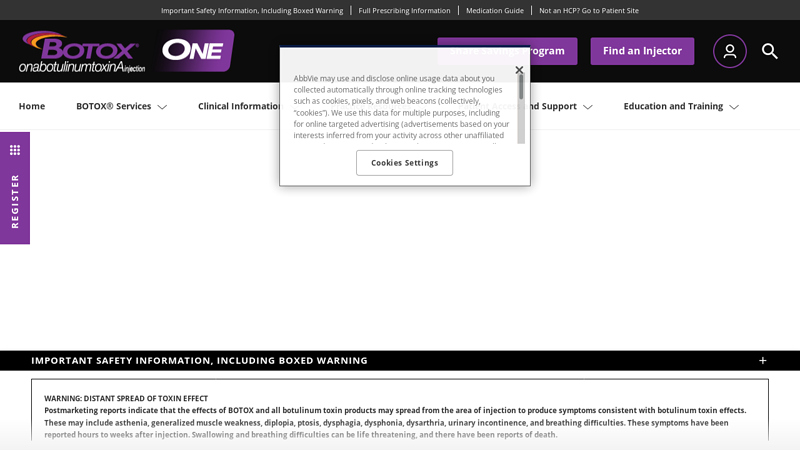This screenshot has height=450, width=800.
Task: Open the Clinical Information menu
Action: pyautogui.click(x=240, y=106)
